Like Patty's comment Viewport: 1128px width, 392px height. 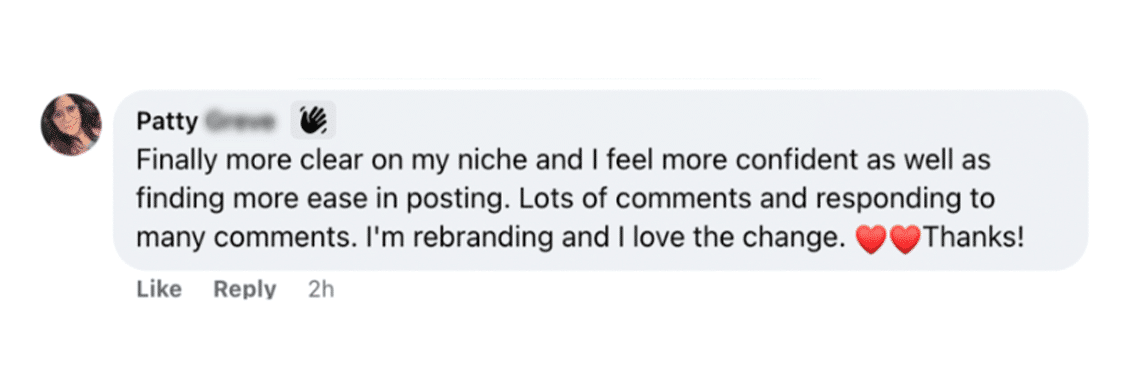(x=159, y=289)
